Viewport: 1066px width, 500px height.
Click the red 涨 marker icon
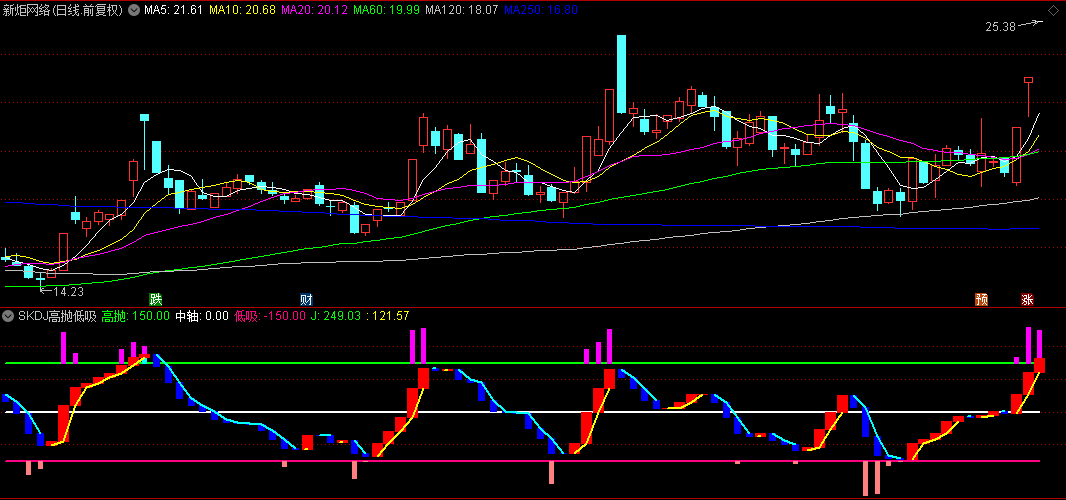(x=1027, y=299)
